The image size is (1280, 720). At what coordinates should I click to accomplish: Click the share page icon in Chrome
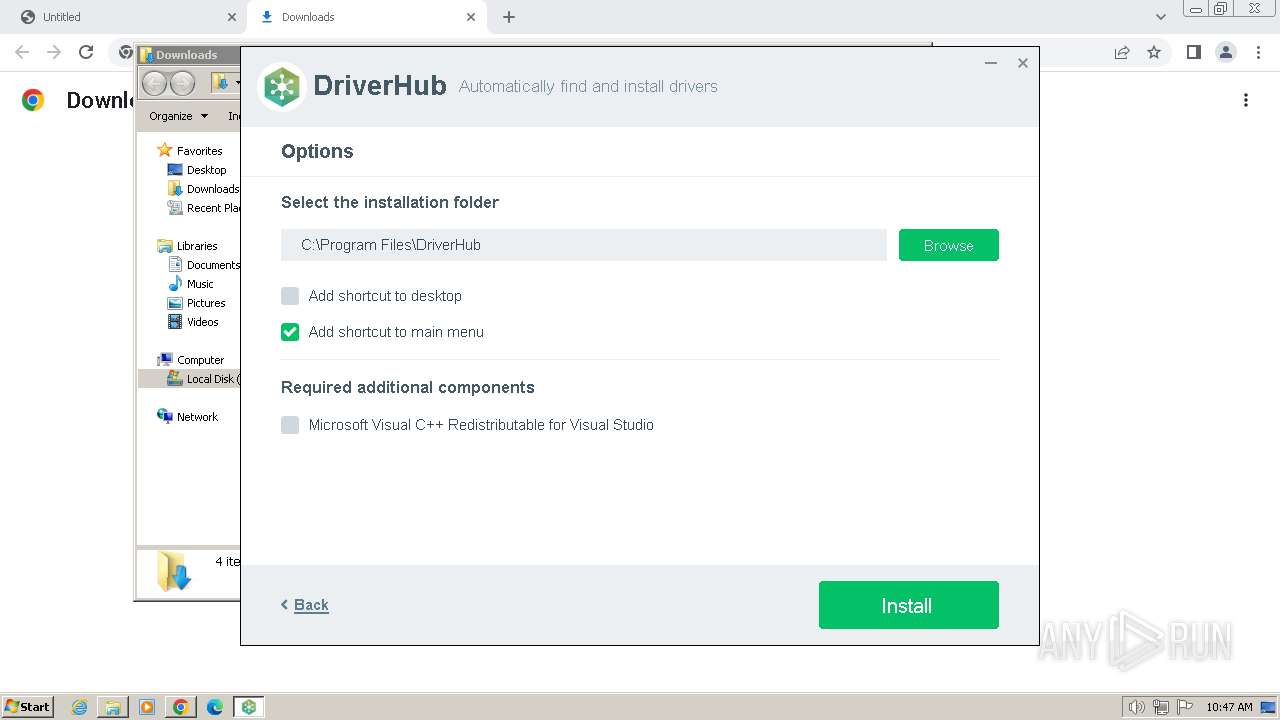pyautogui.click(x=1122, y=52)
